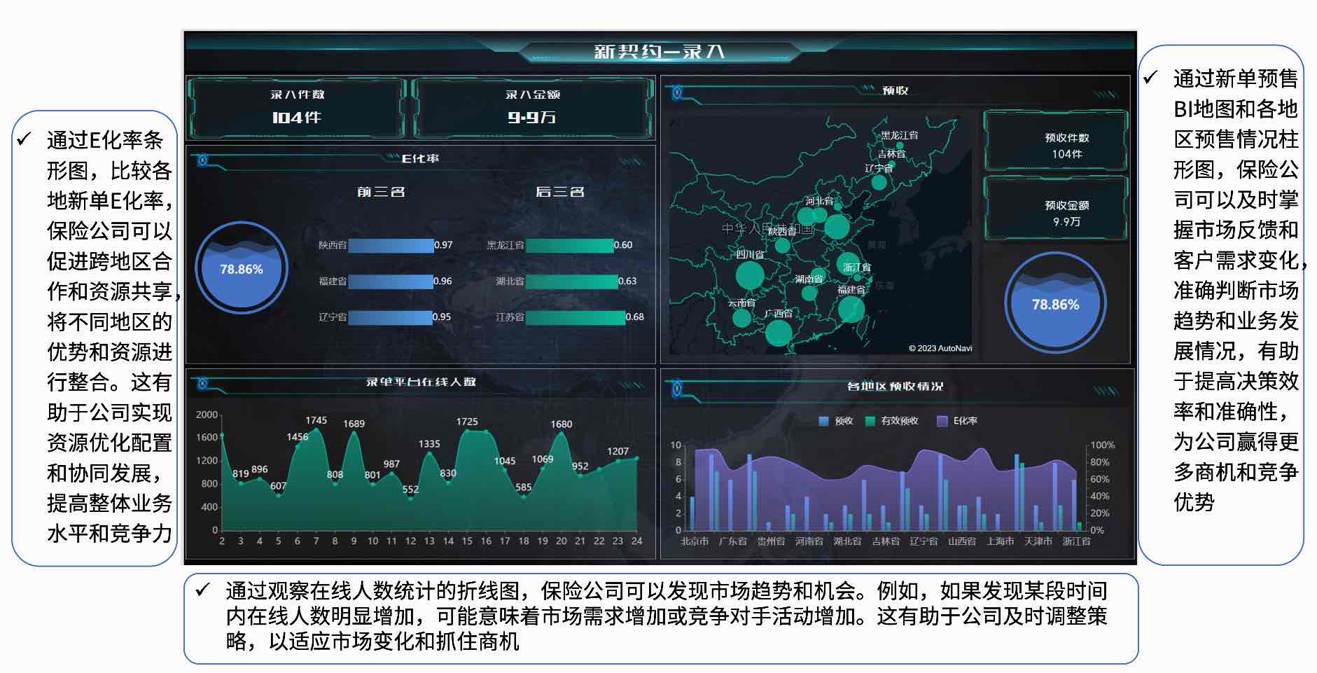Click the 1207 data point near the end
The image size is (1317, 673).
(618, 461)
